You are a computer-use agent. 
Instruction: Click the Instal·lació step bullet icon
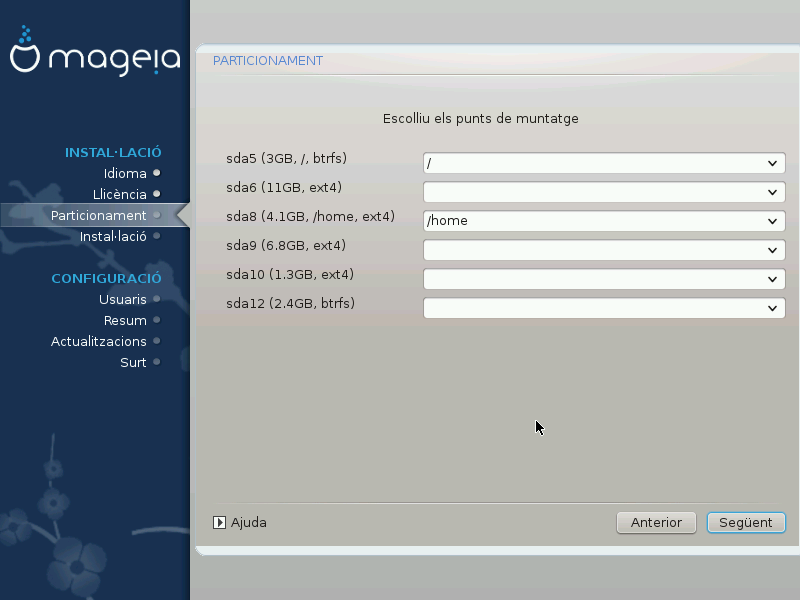coord(157,236)
